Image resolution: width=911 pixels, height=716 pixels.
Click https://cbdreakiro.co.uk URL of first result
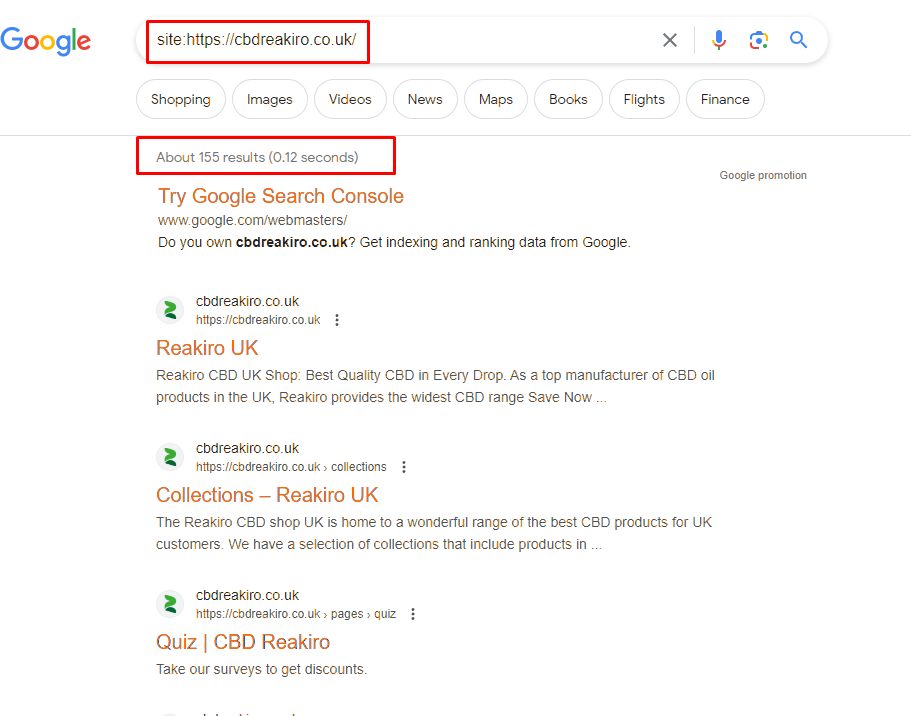pos(258,320)
